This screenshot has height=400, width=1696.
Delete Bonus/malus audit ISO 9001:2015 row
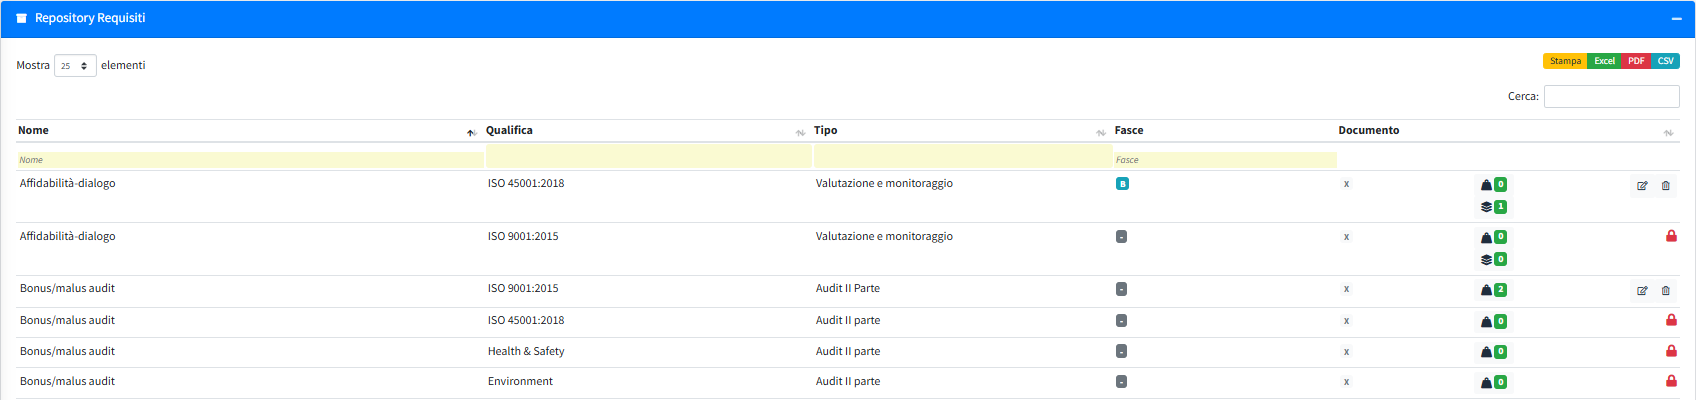pos(1665,290)
